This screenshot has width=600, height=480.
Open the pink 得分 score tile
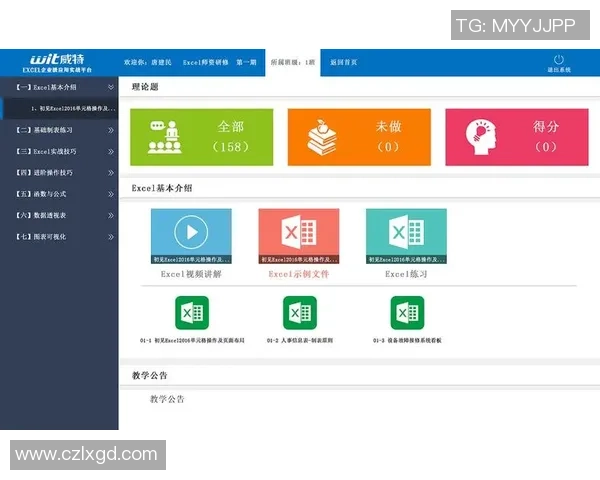tap(516, 137)
